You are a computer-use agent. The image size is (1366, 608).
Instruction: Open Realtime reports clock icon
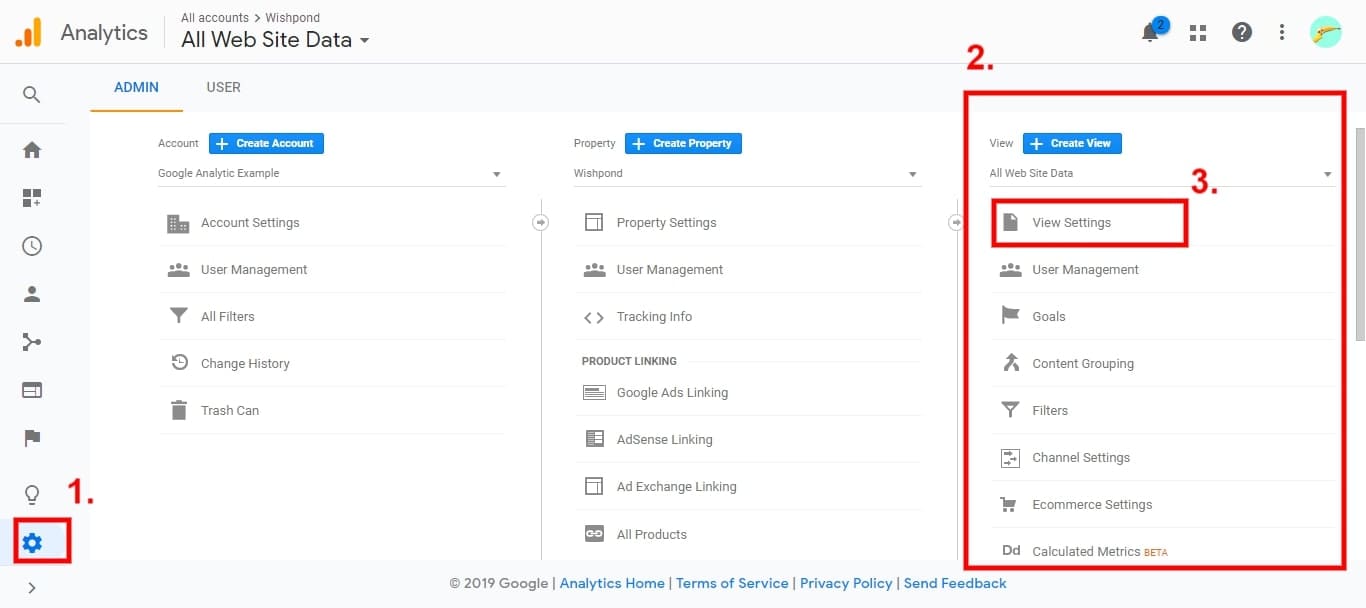click(x=32, y=246)
